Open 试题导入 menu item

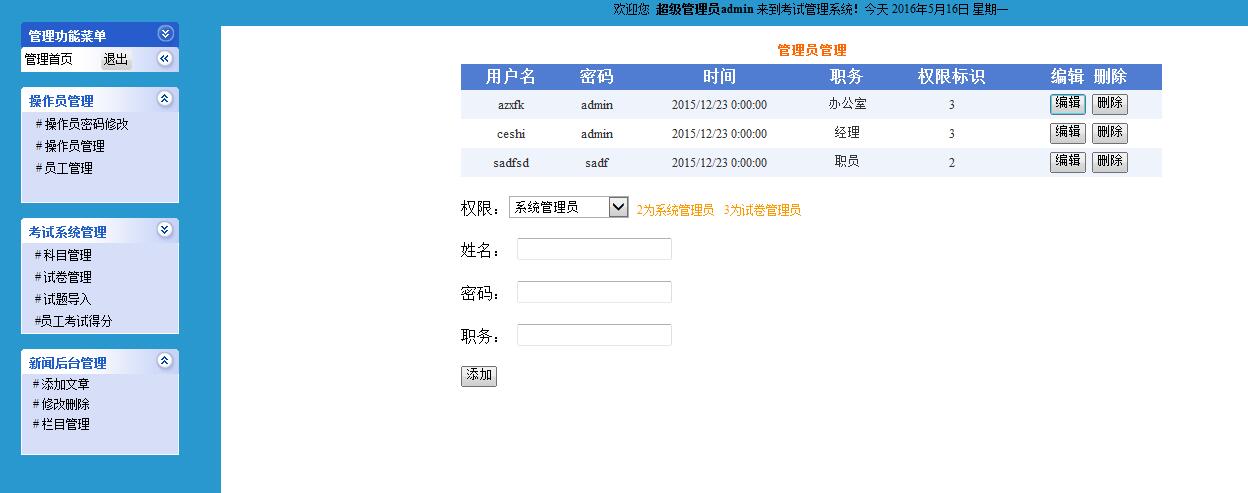67,299
